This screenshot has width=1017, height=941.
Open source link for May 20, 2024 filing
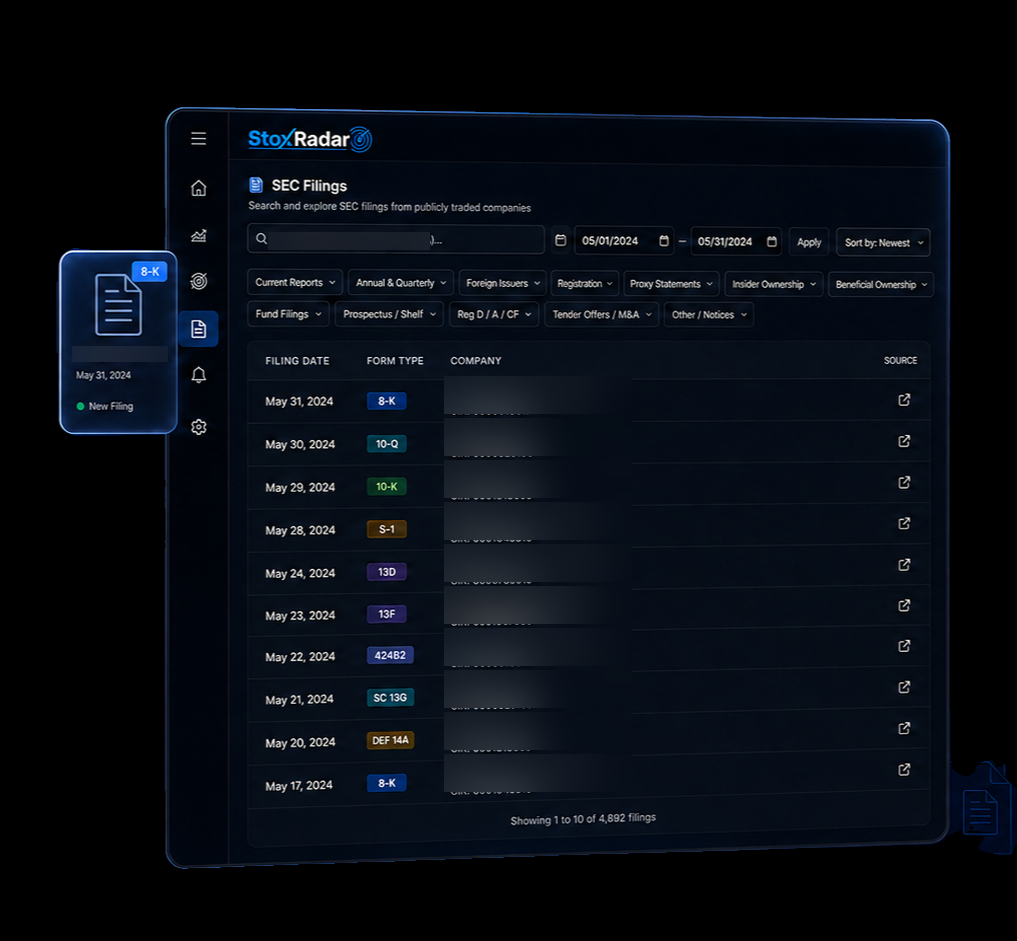click(904, 728)
